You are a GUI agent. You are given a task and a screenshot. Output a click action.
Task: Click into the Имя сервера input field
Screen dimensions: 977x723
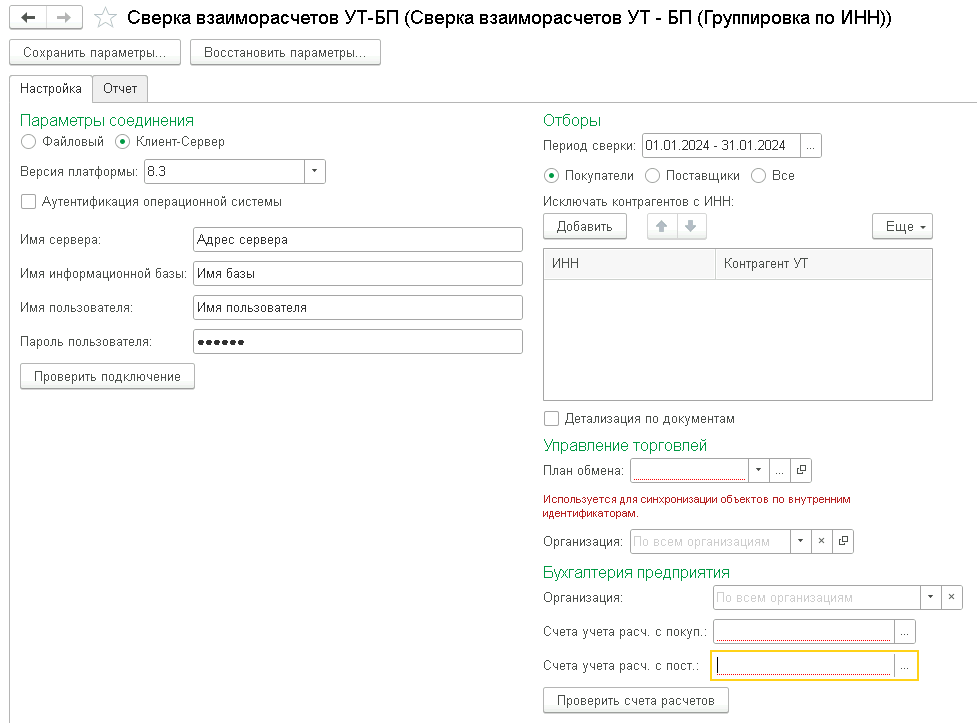(357, 240)
